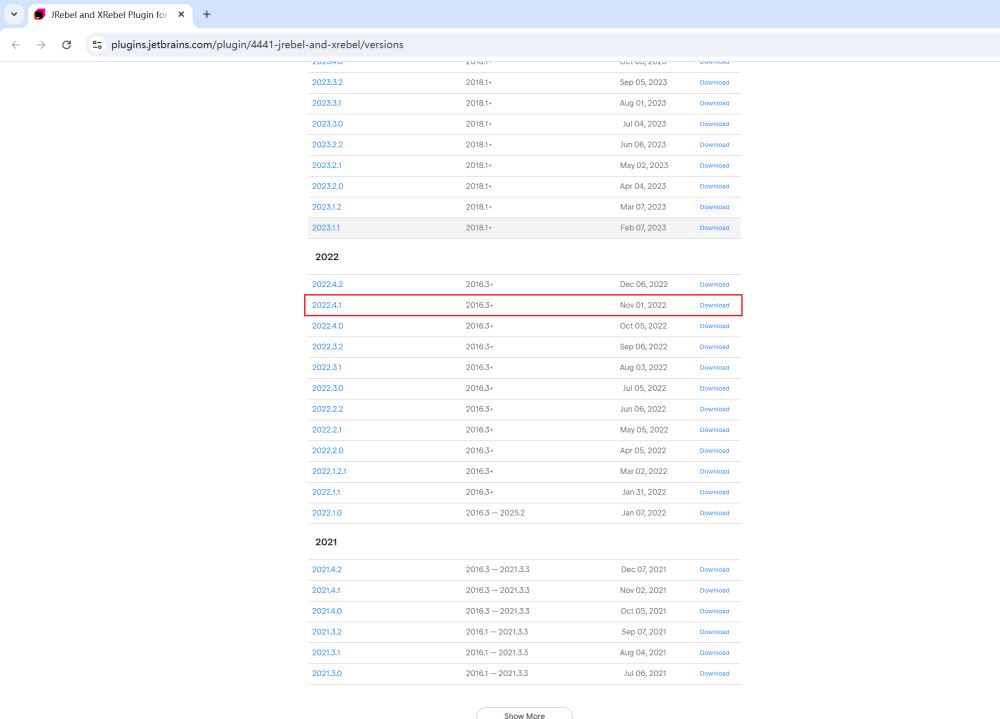
Task: Download the Dec 07, 2021 release
Action: click(x=714, y=570)
